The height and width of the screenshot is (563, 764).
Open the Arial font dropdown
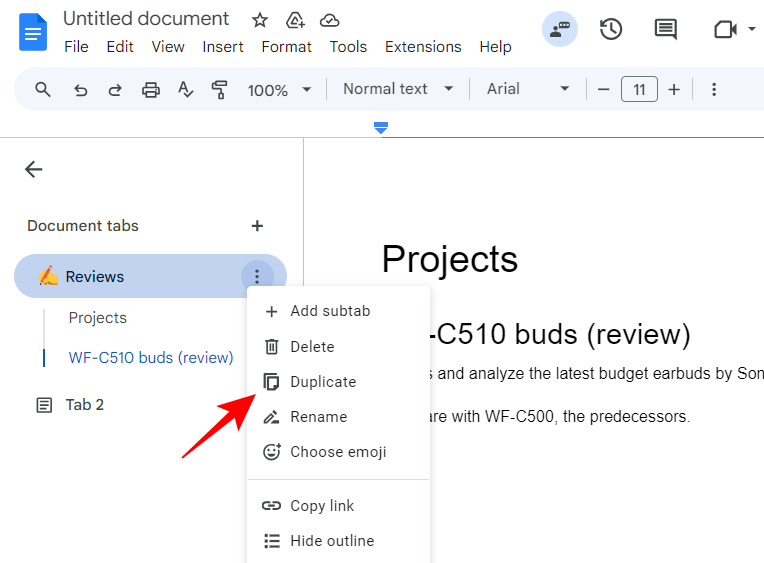click(x=527, y=89)
